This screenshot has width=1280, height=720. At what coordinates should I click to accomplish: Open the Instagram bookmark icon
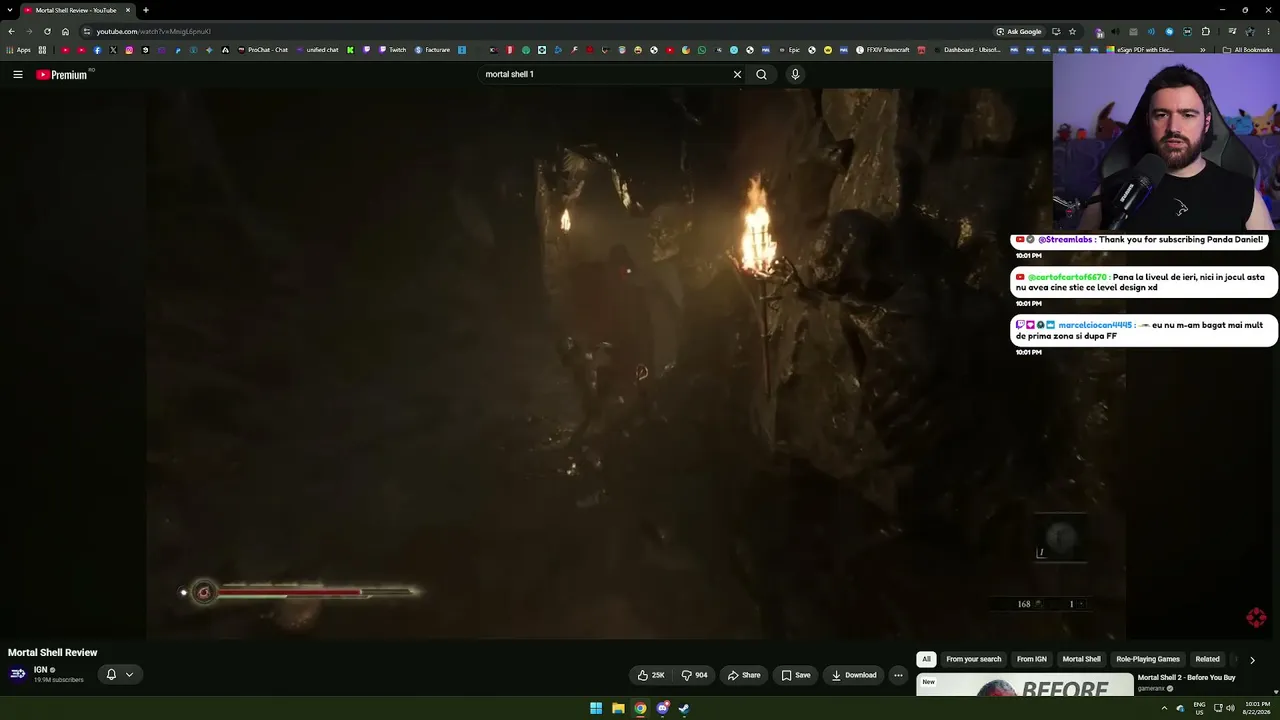tap(129, 50)
